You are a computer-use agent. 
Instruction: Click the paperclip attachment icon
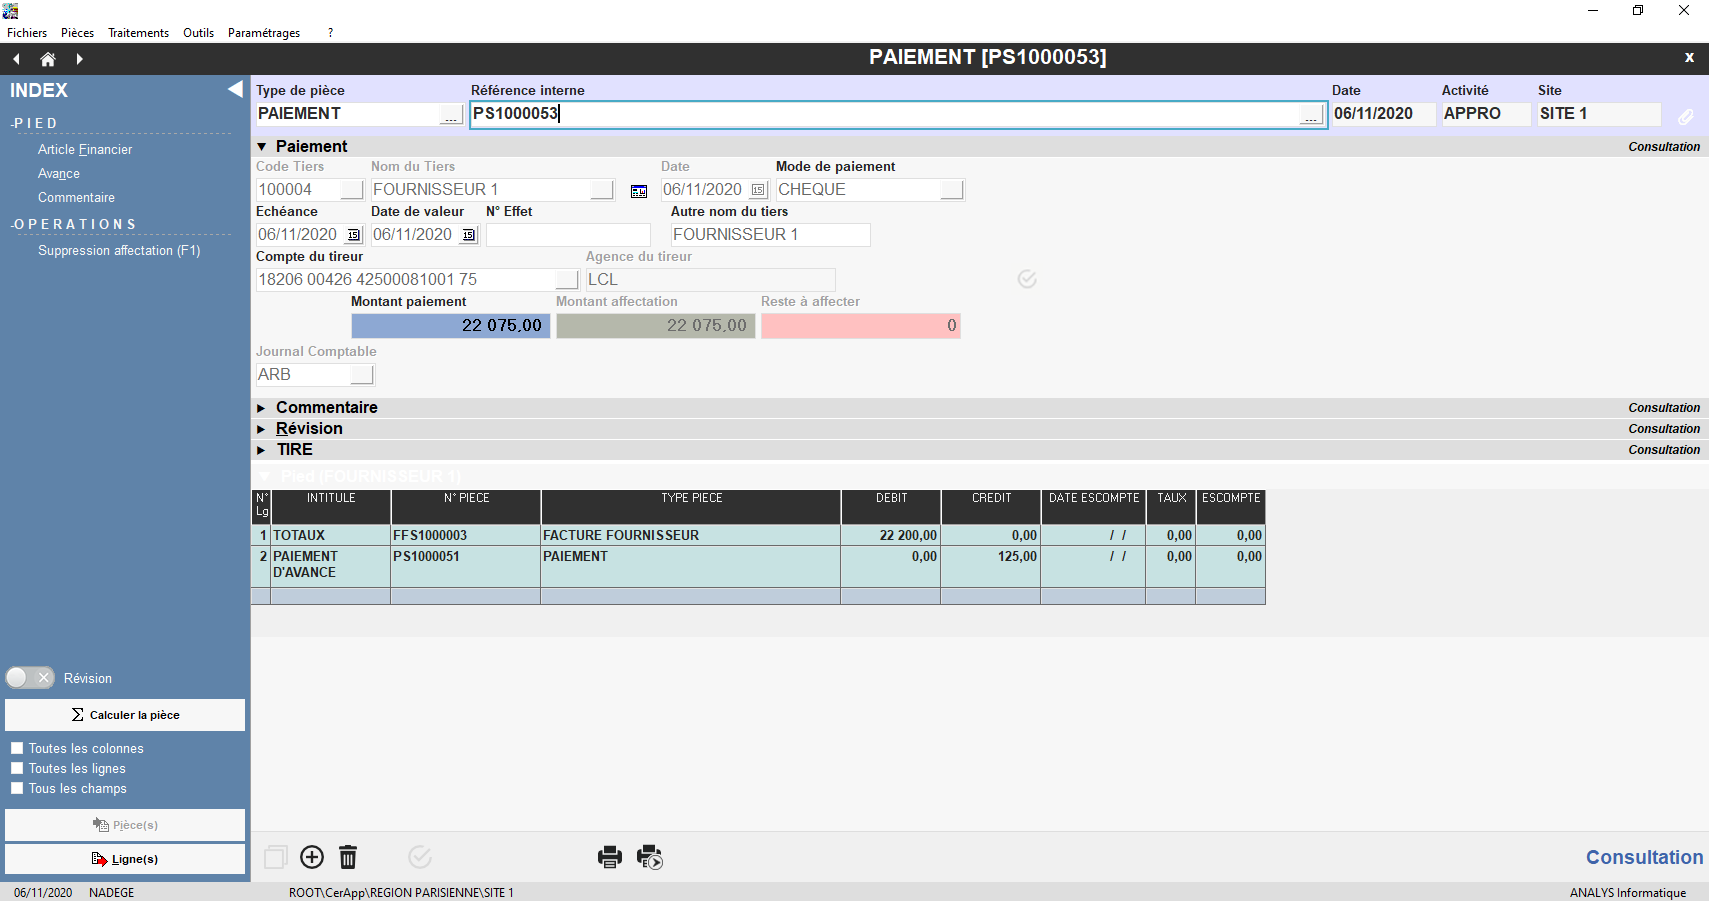pos(1686,116)
